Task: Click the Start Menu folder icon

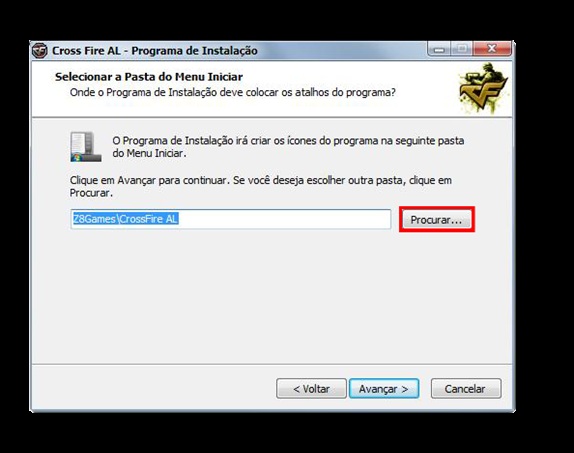Action: [86, 147]
